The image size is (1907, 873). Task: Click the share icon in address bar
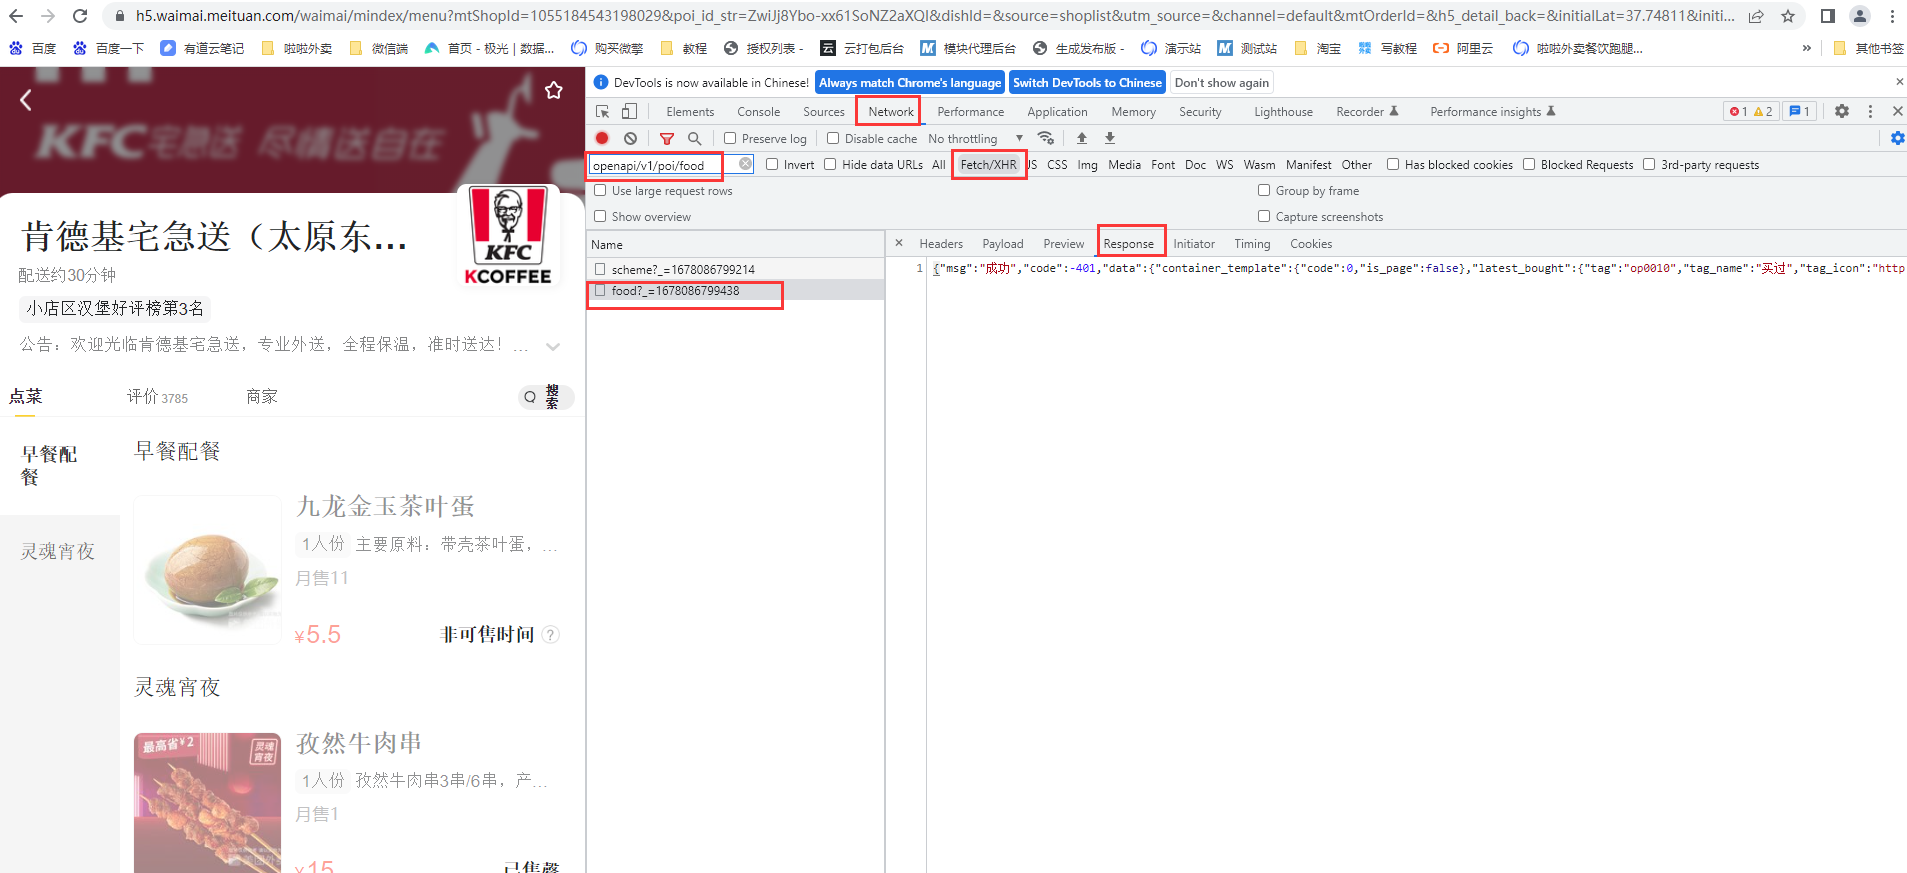1756,16
